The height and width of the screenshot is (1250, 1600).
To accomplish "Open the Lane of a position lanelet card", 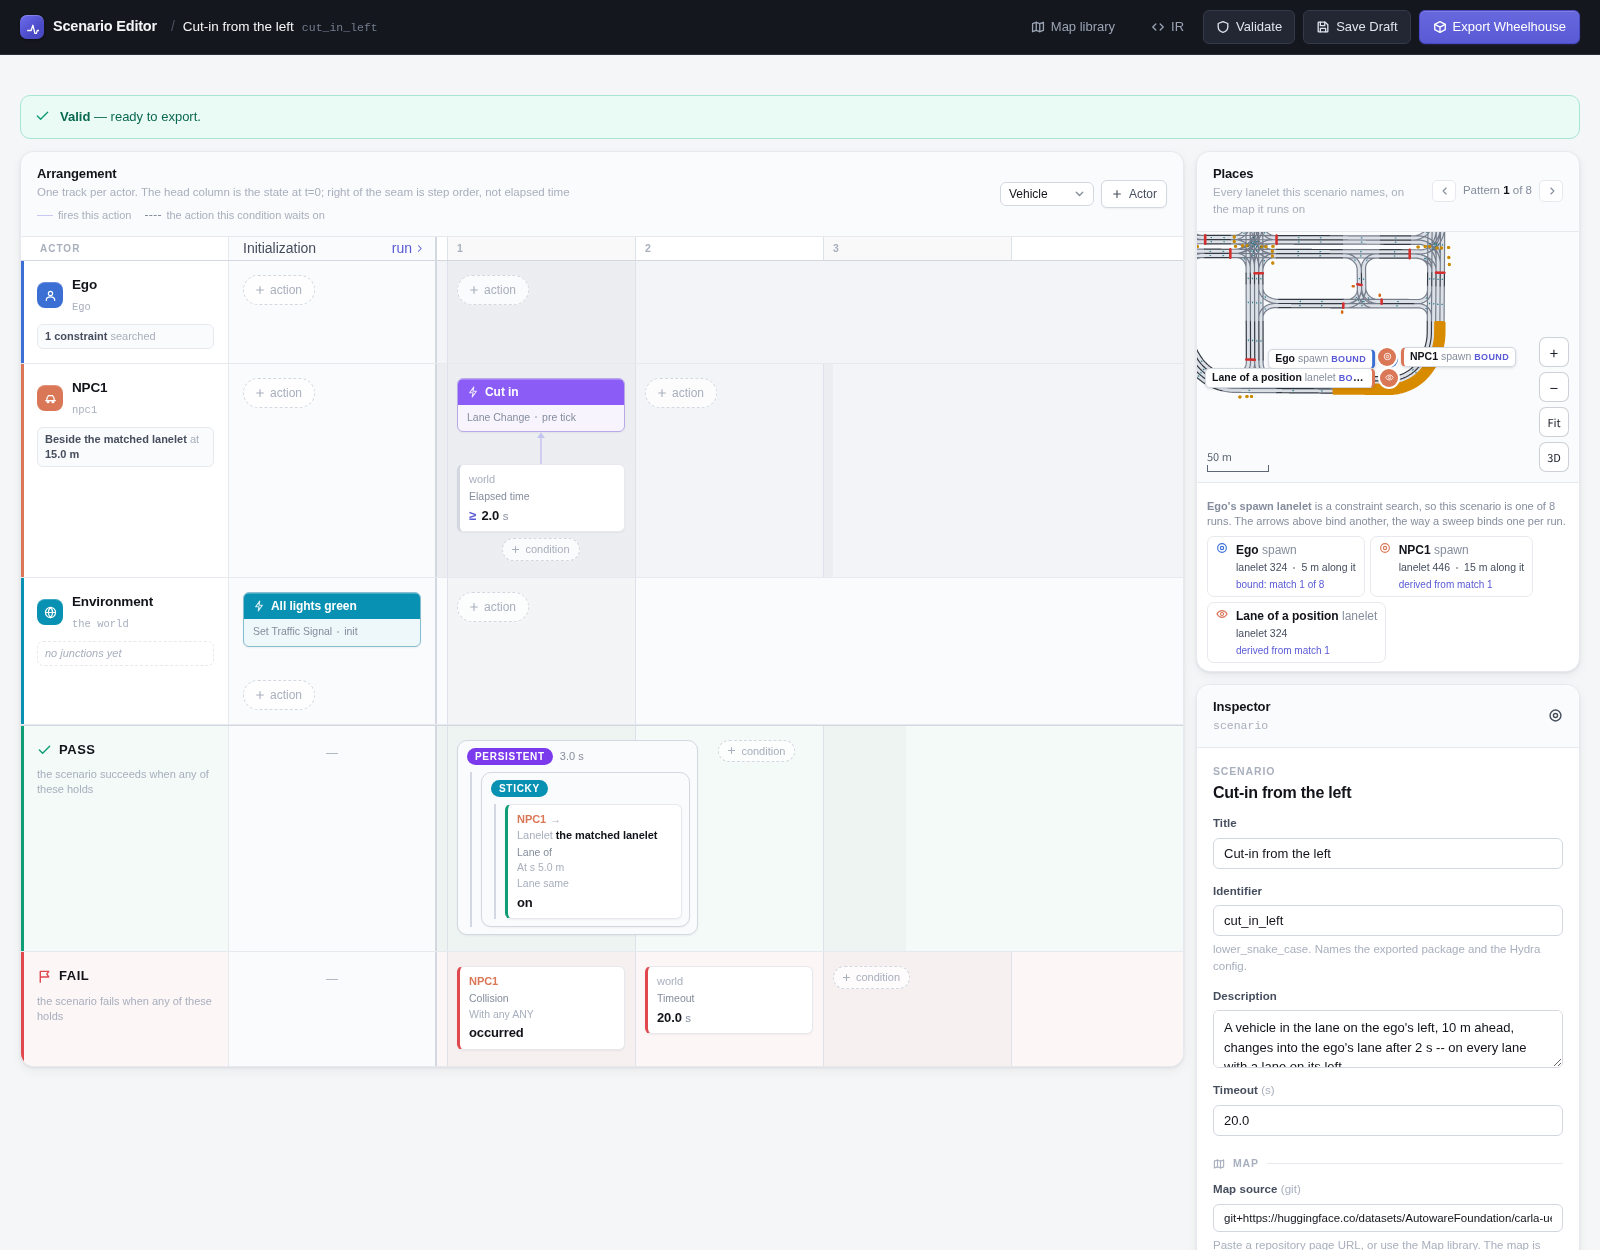I will [x=1296, y=633].
